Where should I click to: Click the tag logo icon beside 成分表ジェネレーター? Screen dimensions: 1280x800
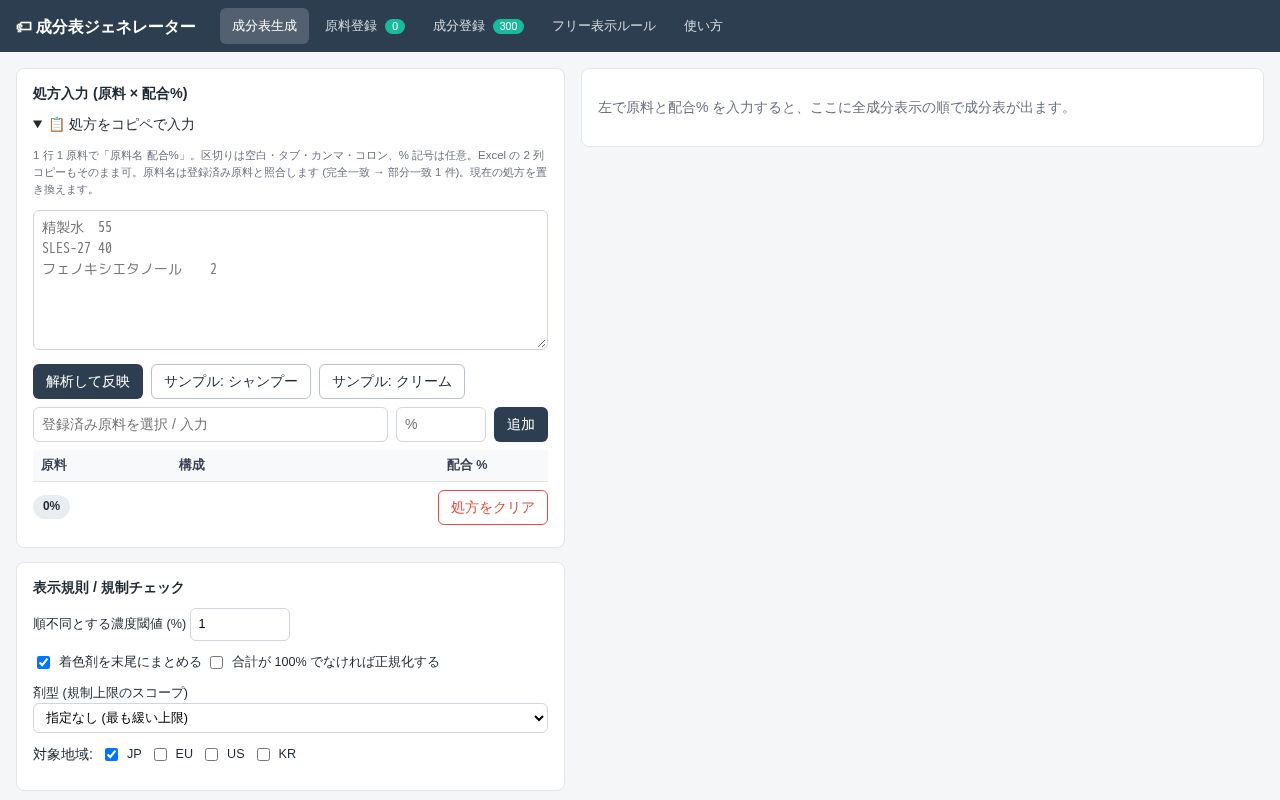point(24,27)
